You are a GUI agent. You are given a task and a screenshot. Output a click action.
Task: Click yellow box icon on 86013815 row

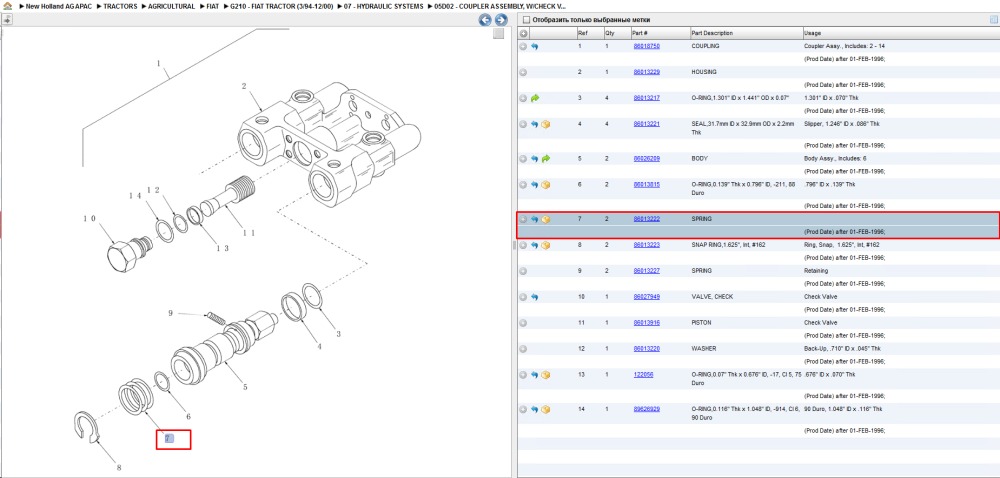pyautogui.click(x=546, y=185)
